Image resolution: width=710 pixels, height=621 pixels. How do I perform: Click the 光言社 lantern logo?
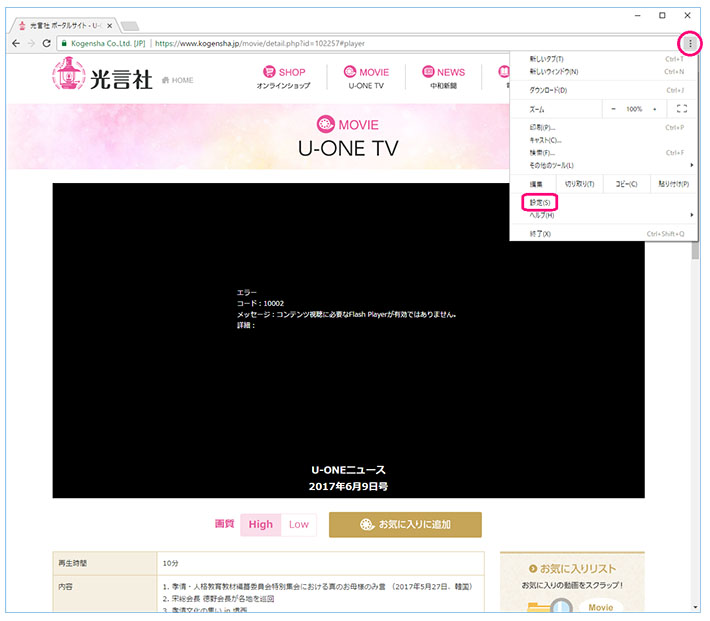(x=69, y=73)
